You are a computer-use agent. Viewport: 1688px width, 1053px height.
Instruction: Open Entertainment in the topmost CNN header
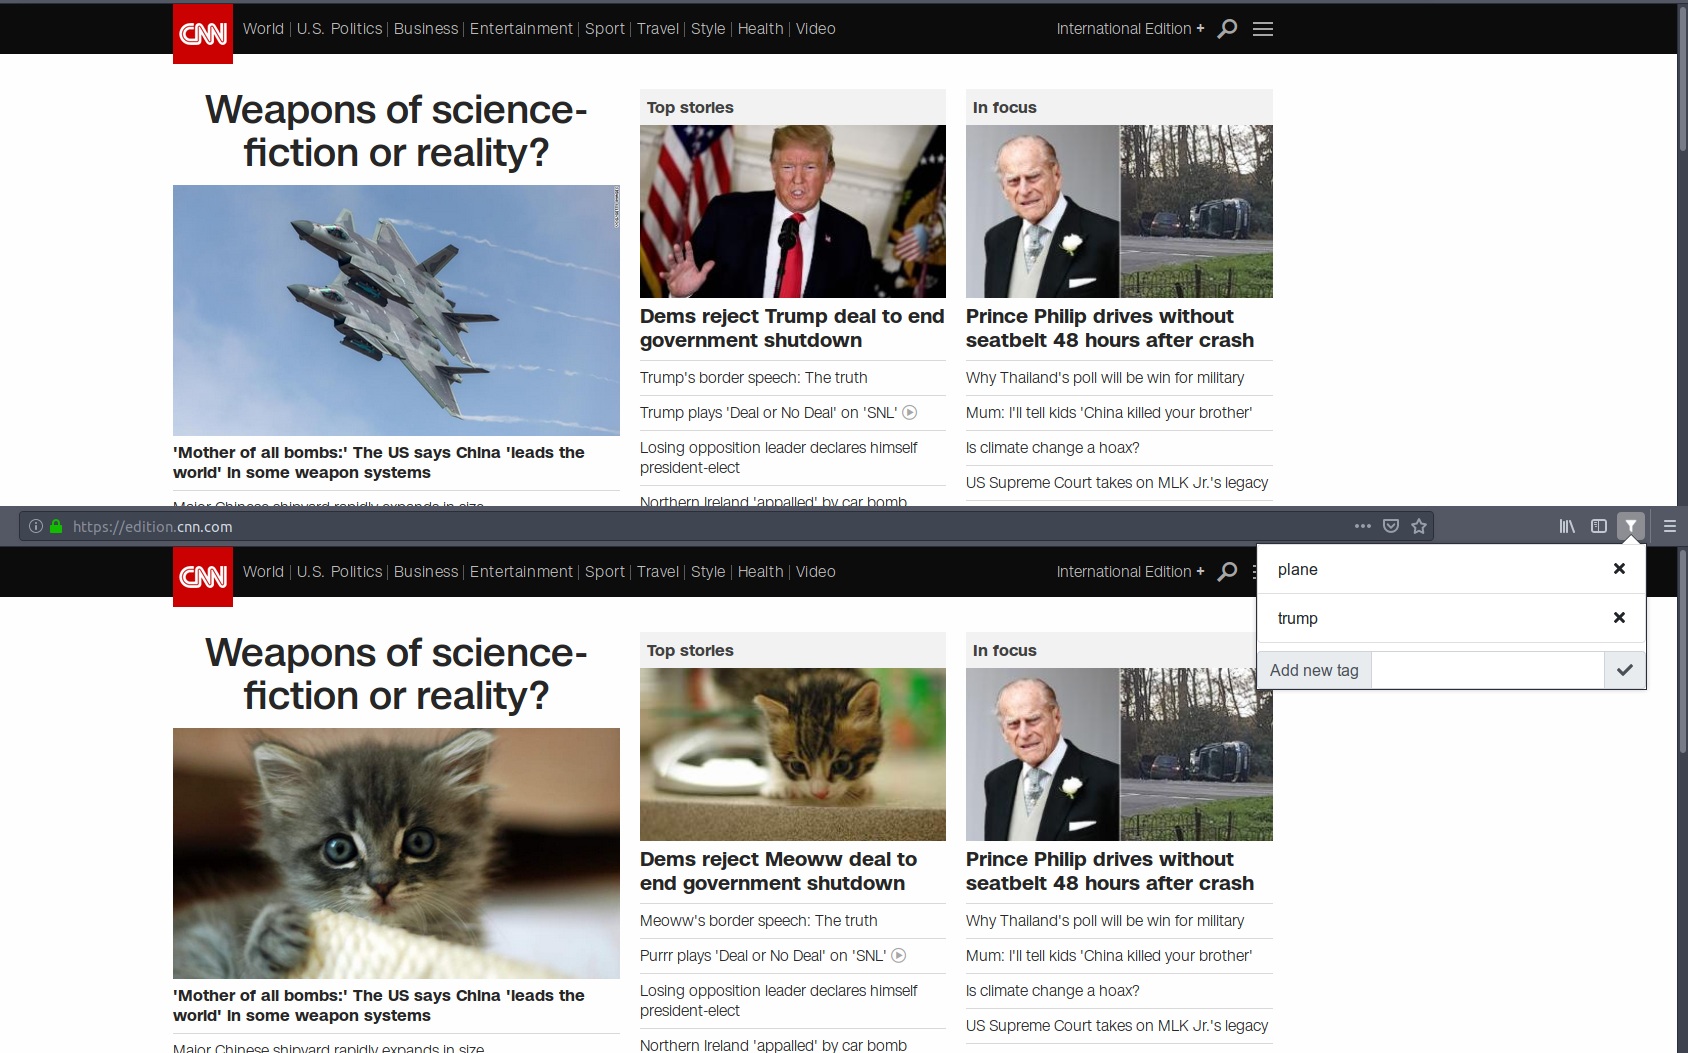(x=521, y=29)
